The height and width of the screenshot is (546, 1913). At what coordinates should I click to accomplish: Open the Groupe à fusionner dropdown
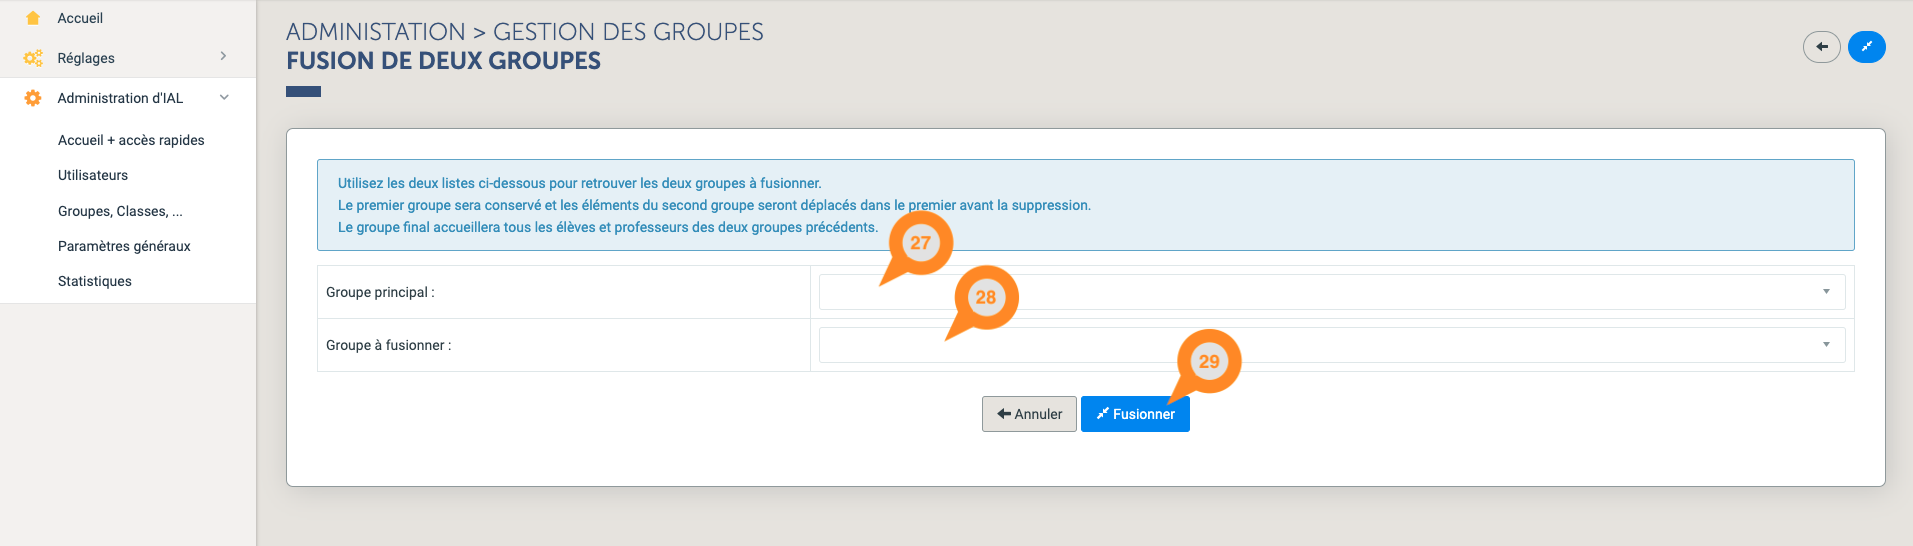(x=1332, y=345)
